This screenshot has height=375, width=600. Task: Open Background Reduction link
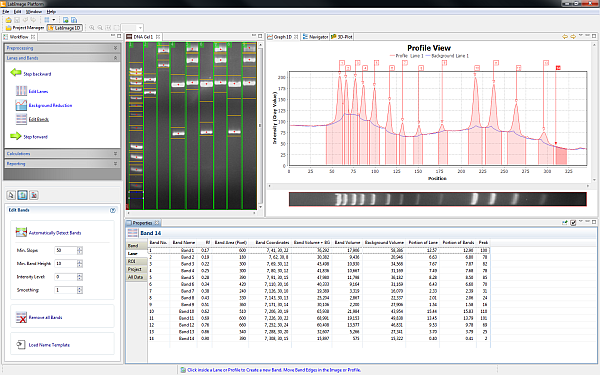click(x=50, y=105)
